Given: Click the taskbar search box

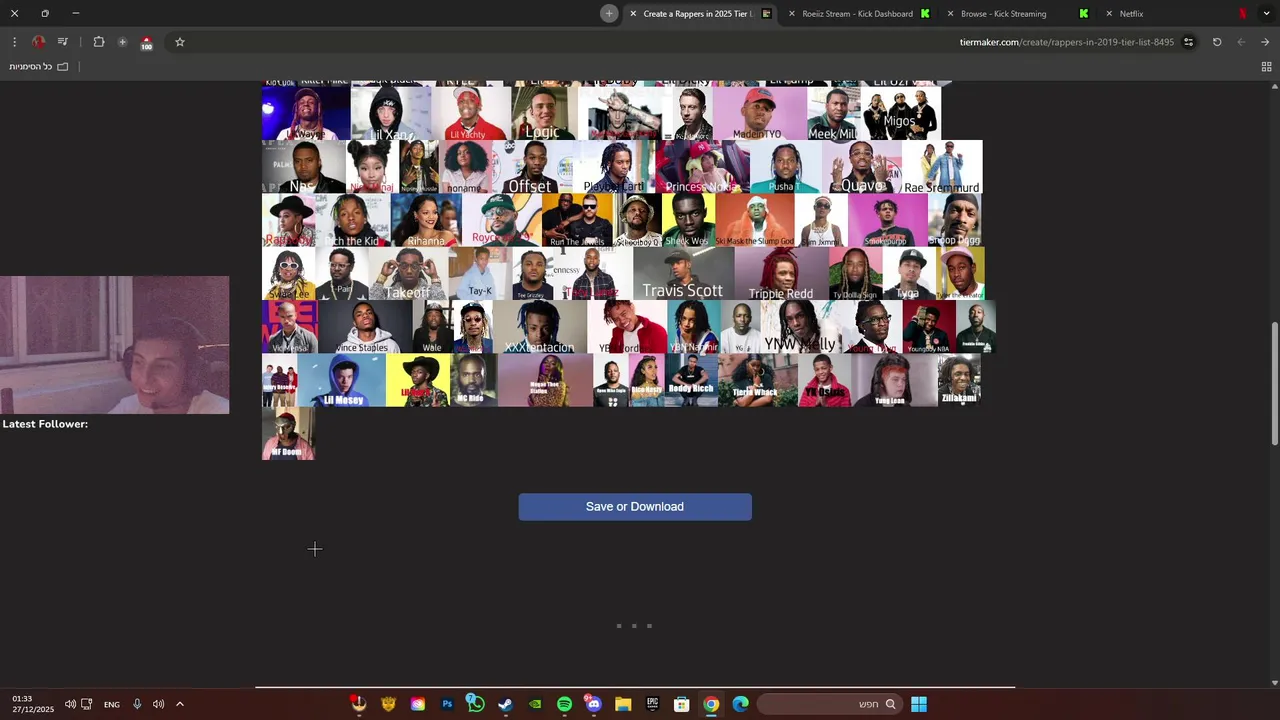Looking at the screenshot, I should pyautogui.click(x=828, y=704).
